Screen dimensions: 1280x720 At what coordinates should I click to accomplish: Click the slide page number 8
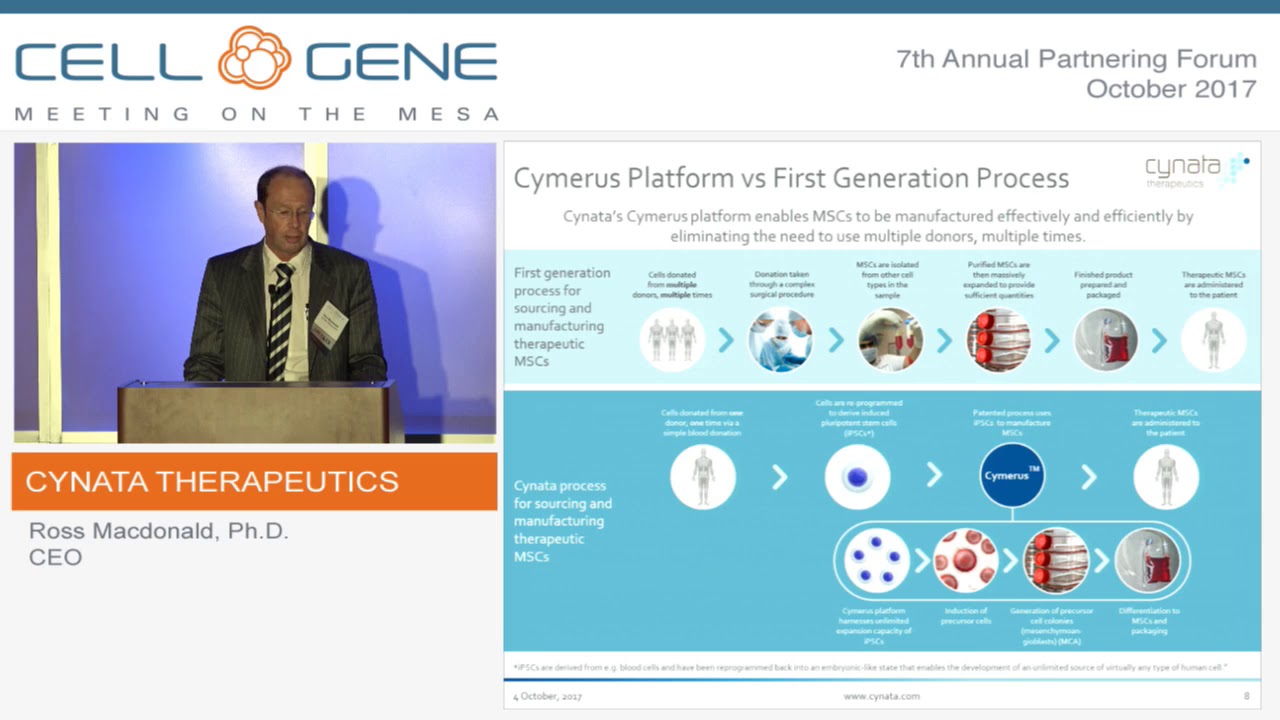pyautogui.click(x=1246, y=696)
